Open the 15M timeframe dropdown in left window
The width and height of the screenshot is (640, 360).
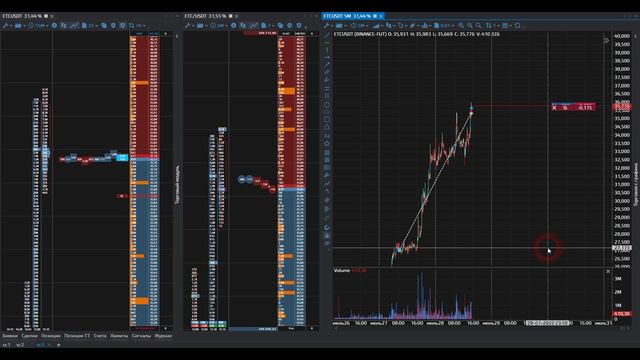[x=38, y=25]
